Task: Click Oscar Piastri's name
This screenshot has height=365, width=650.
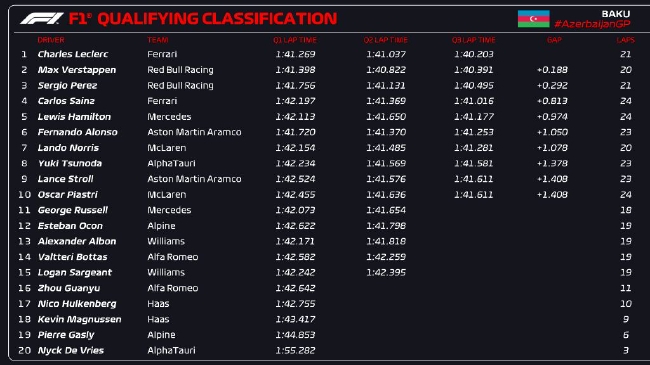Action: pyautogui.click(x=68, y=195)
